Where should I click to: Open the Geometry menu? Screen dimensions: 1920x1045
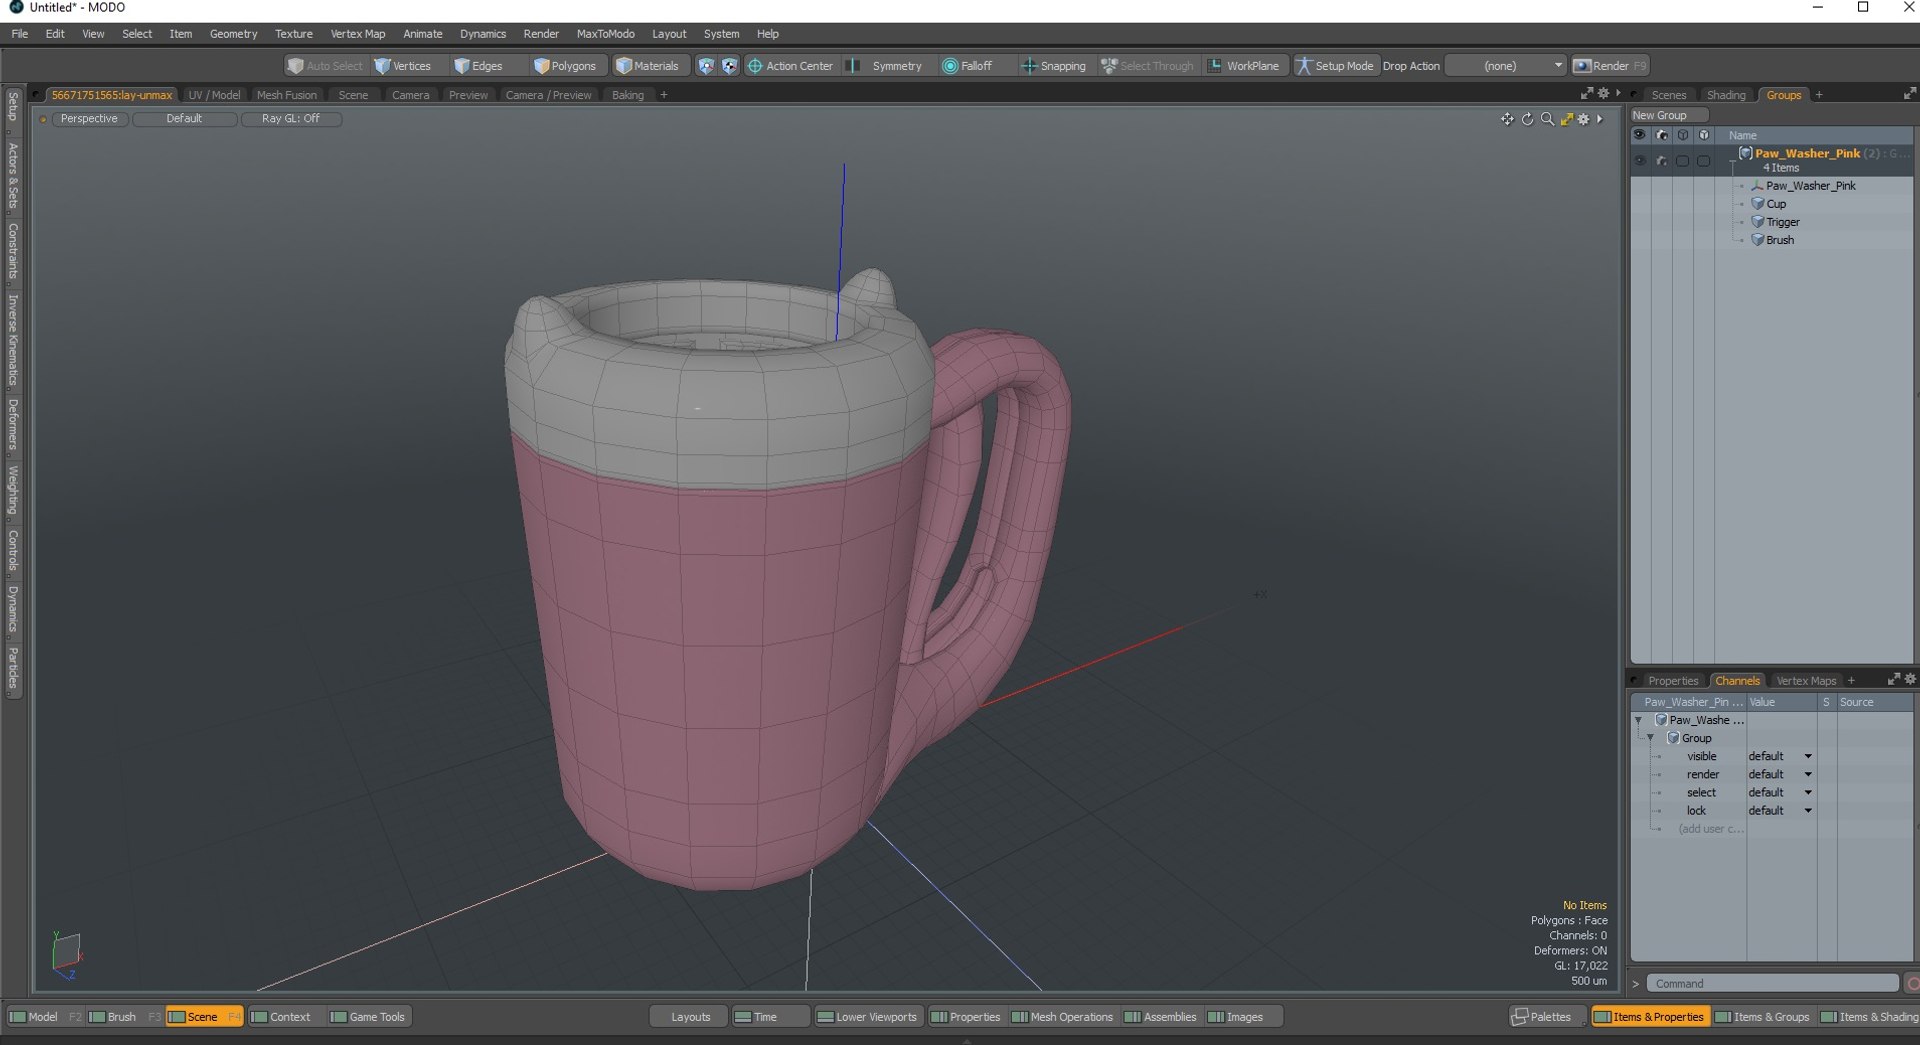(x=233, y=34)
